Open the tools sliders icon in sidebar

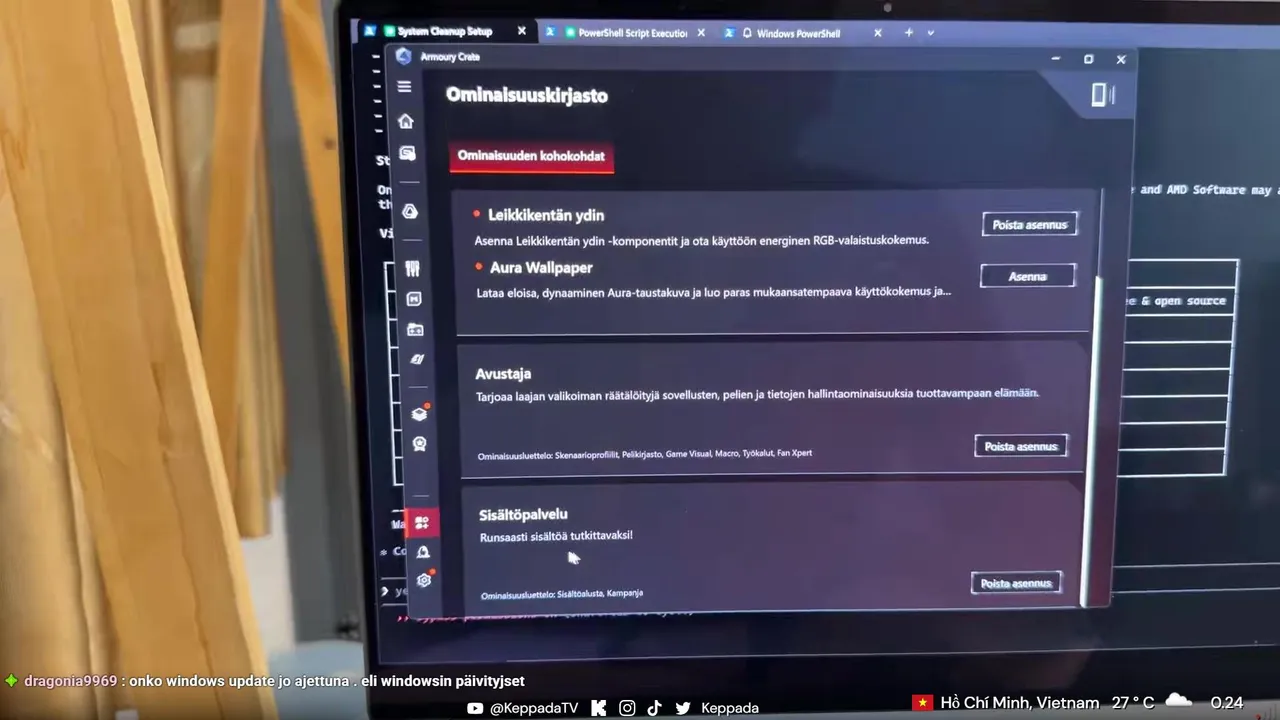[x=412, y=269]
